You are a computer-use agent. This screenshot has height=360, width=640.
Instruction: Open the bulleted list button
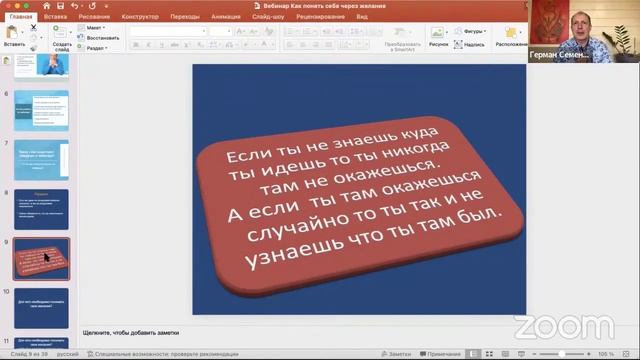(291, 31)
